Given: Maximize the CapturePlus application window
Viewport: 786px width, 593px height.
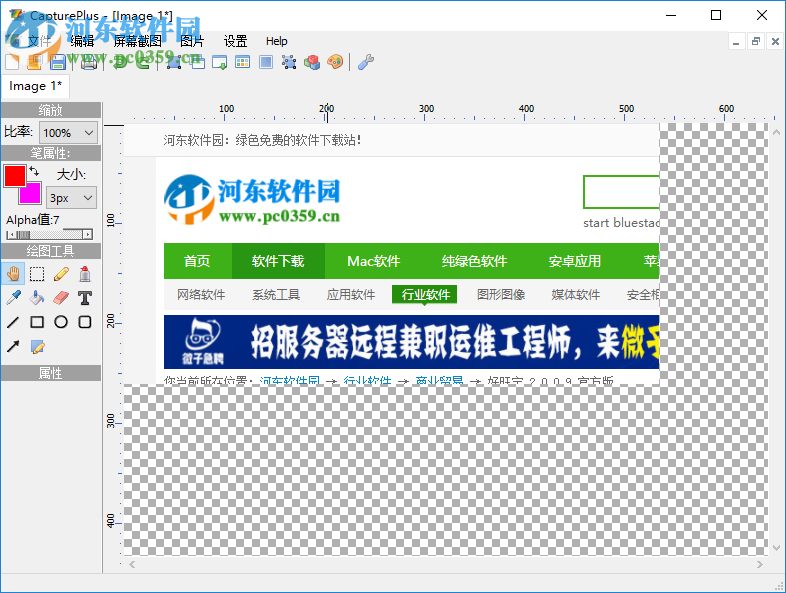Looking at the screenshot, I should (716, 15).
